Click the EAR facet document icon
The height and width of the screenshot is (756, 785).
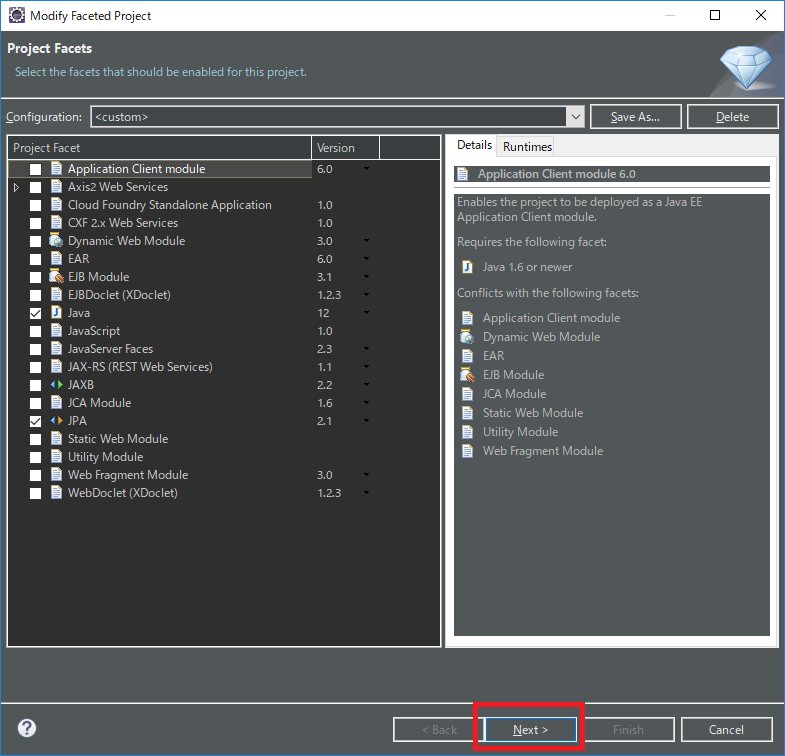click(x=57, y=259)
